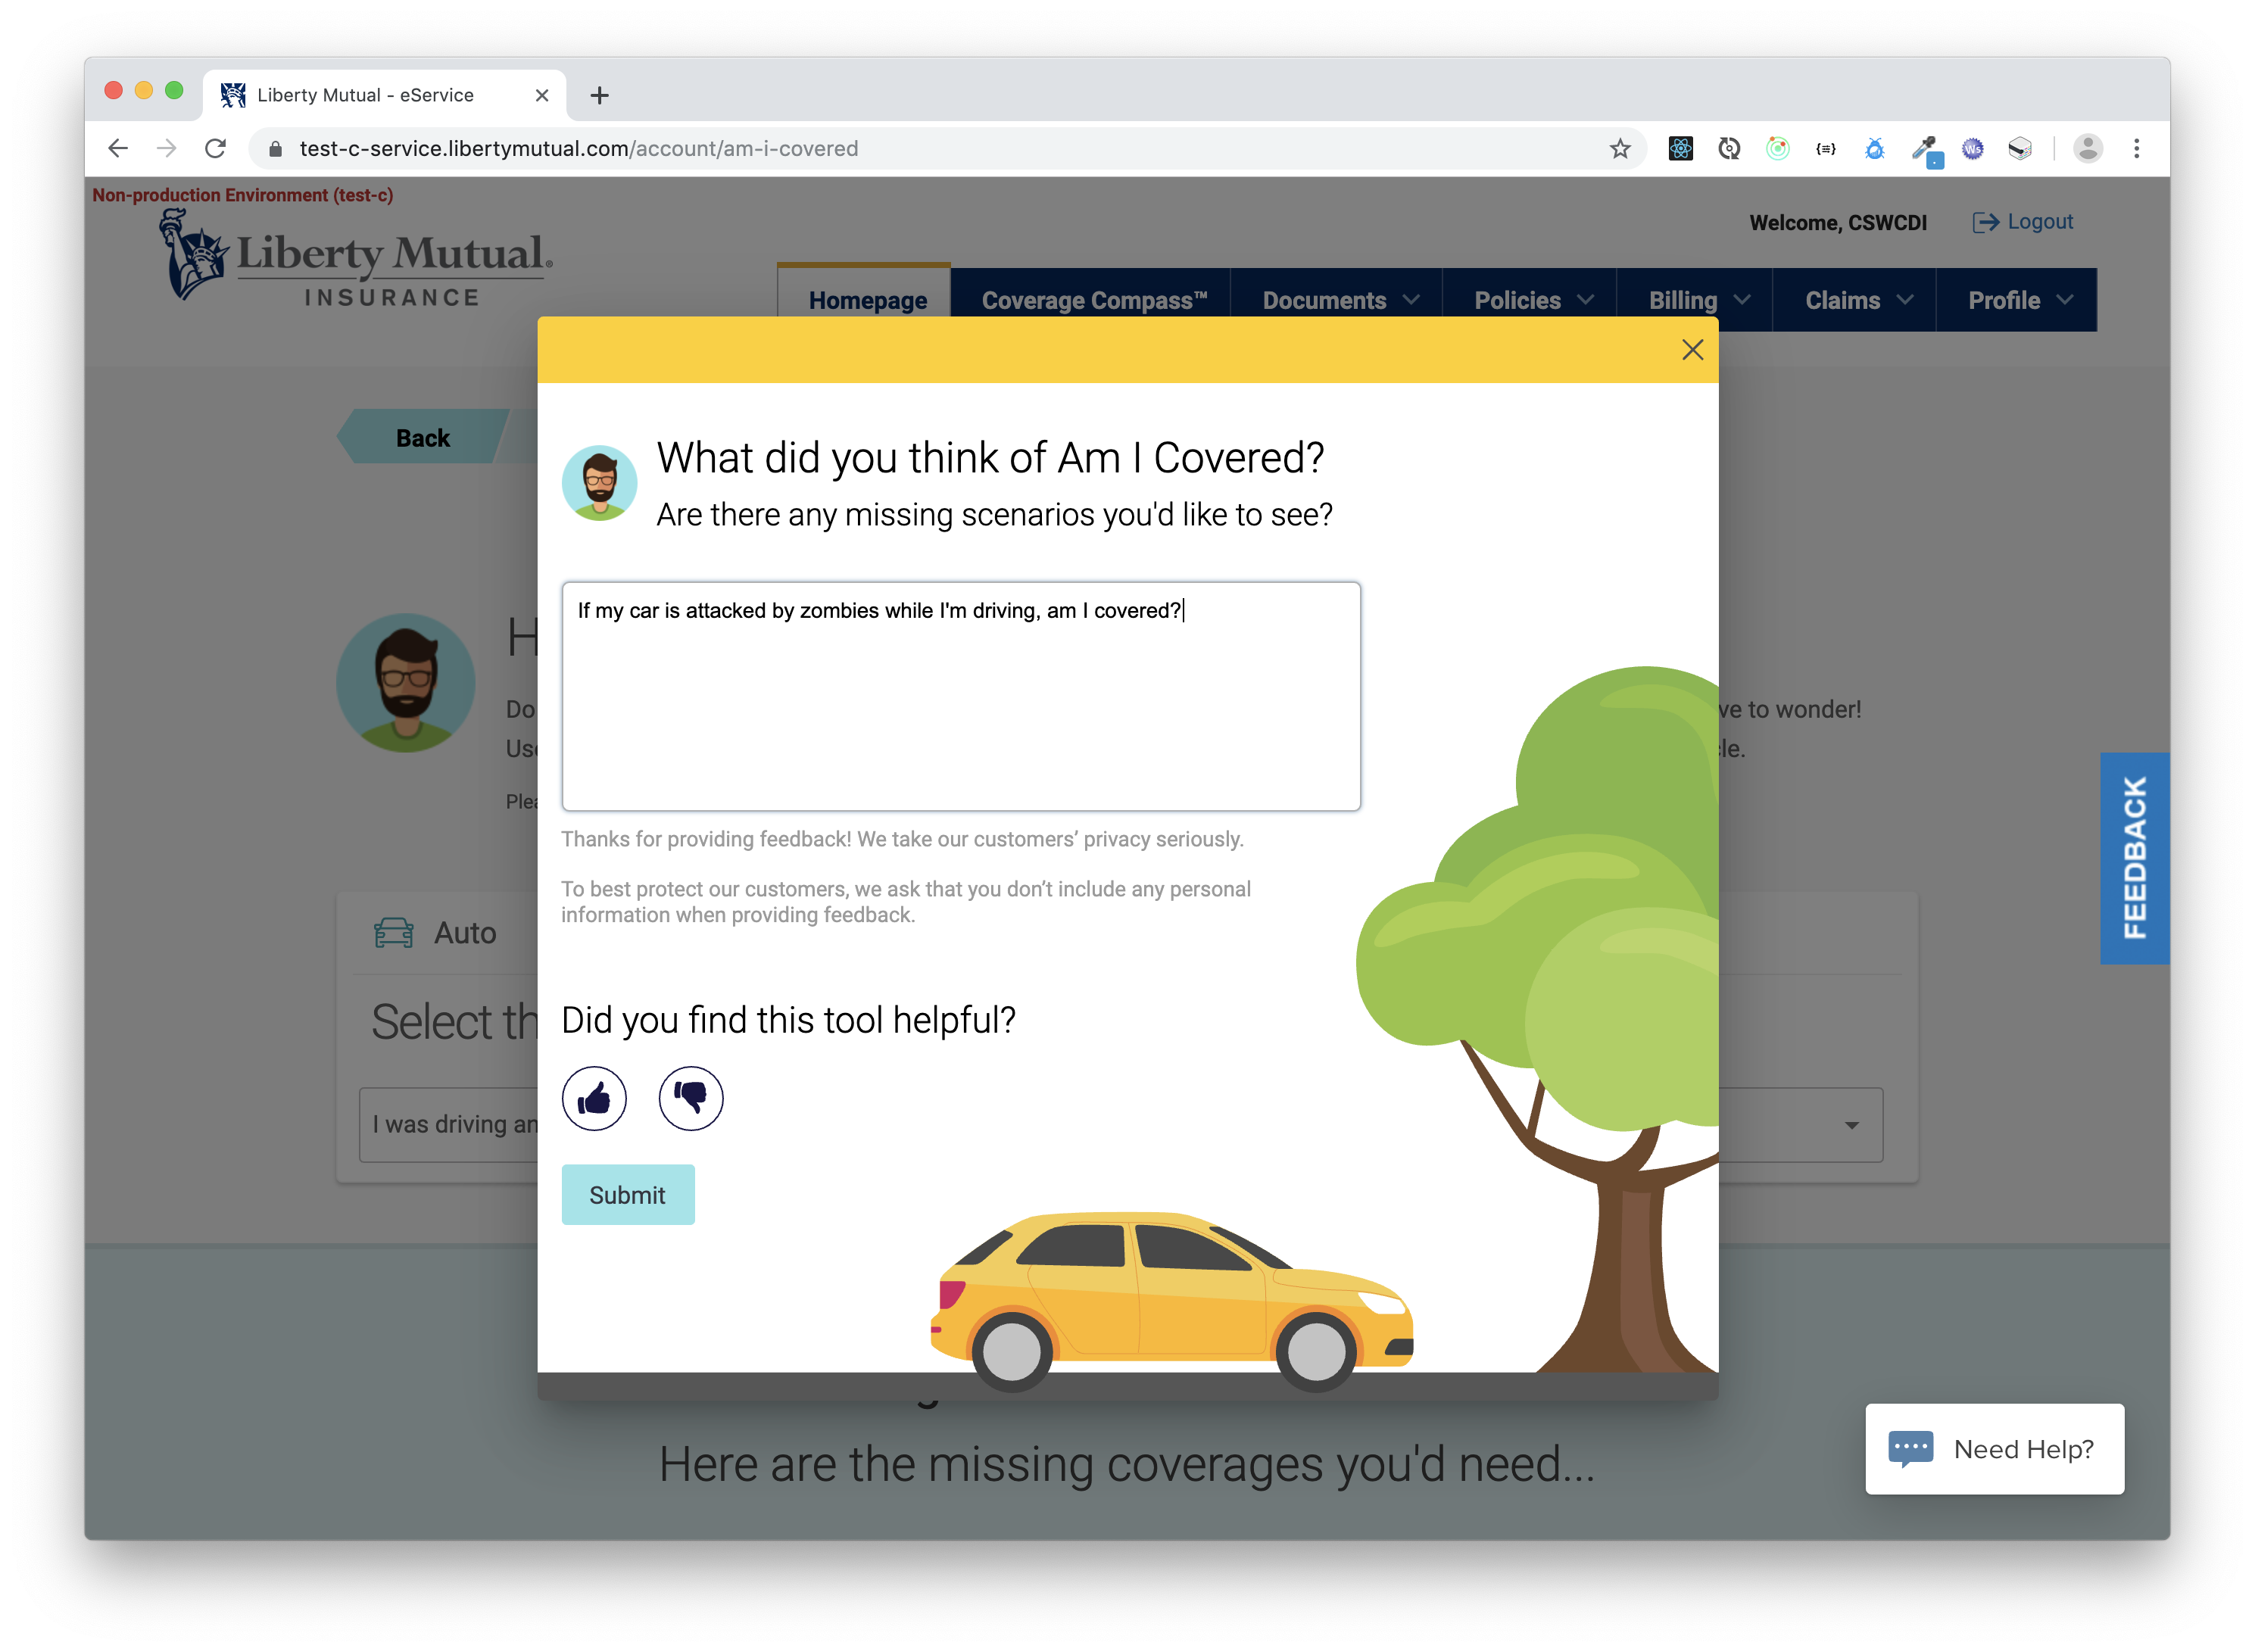Click the thumbs down not helpful icon
Image resolution: width=2255 pixels, height=1652 pixels.
[x=690, y=1098]
